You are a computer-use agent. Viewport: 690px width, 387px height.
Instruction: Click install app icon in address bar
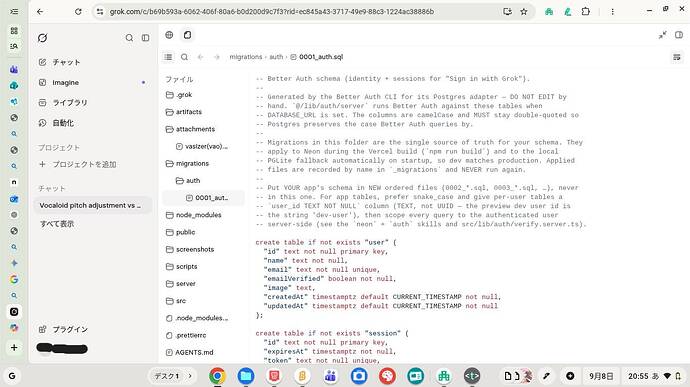(x=507, y=11)
